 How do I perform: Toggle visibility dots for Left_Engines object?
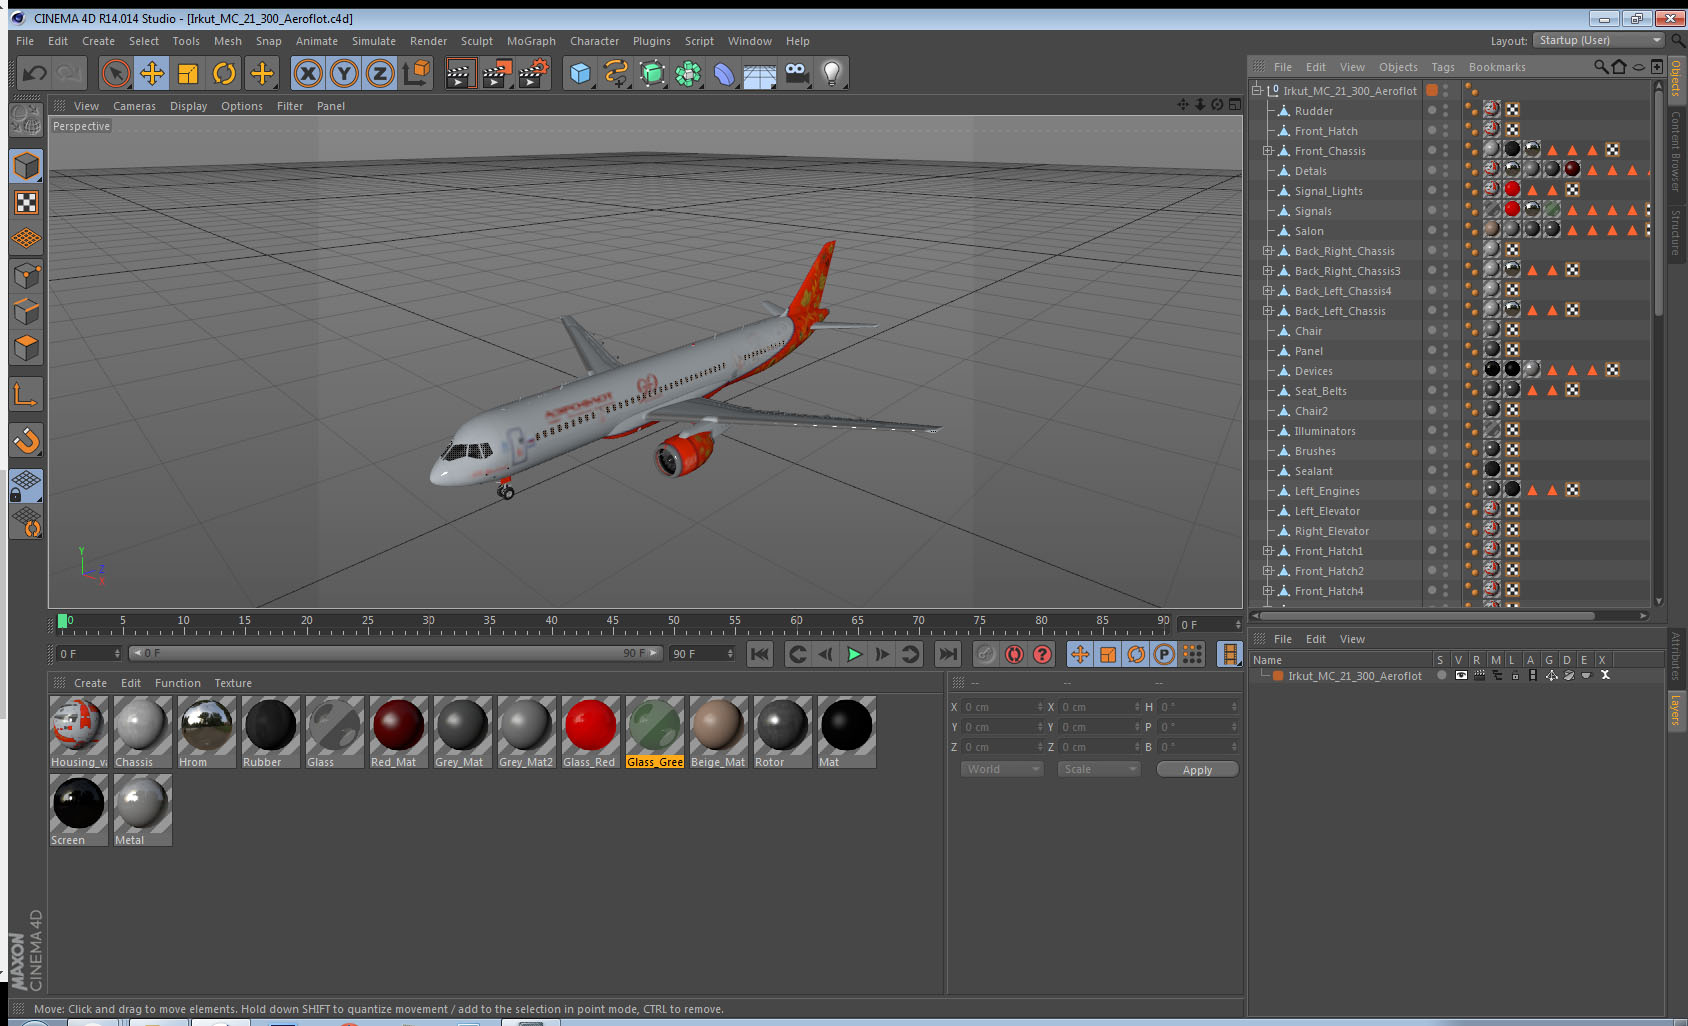tap(1445, 490)
